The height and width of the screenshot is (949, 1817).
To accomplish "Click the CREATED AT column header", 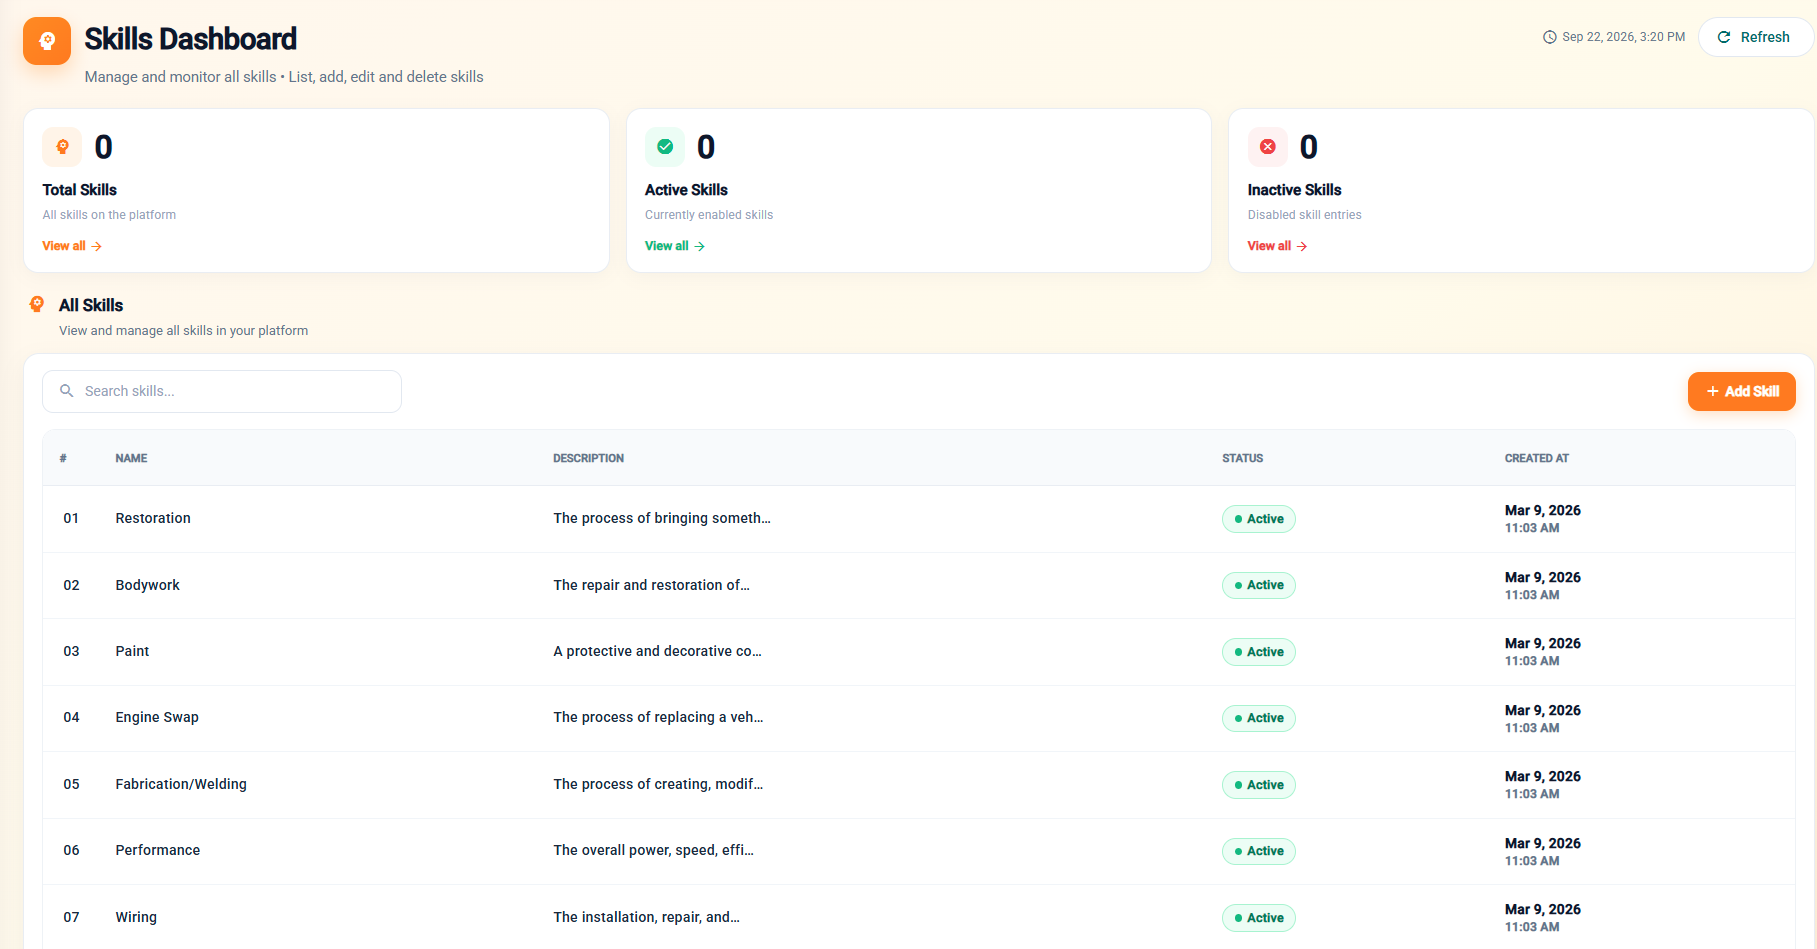I will click(1536, 458).
